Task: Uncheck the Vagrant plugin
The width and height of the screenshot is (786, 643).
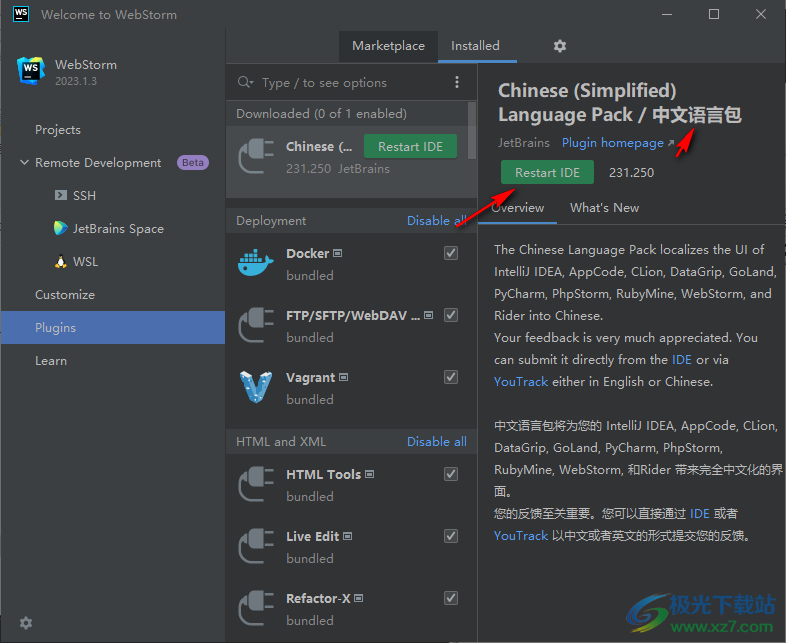Action: [451, 377]
